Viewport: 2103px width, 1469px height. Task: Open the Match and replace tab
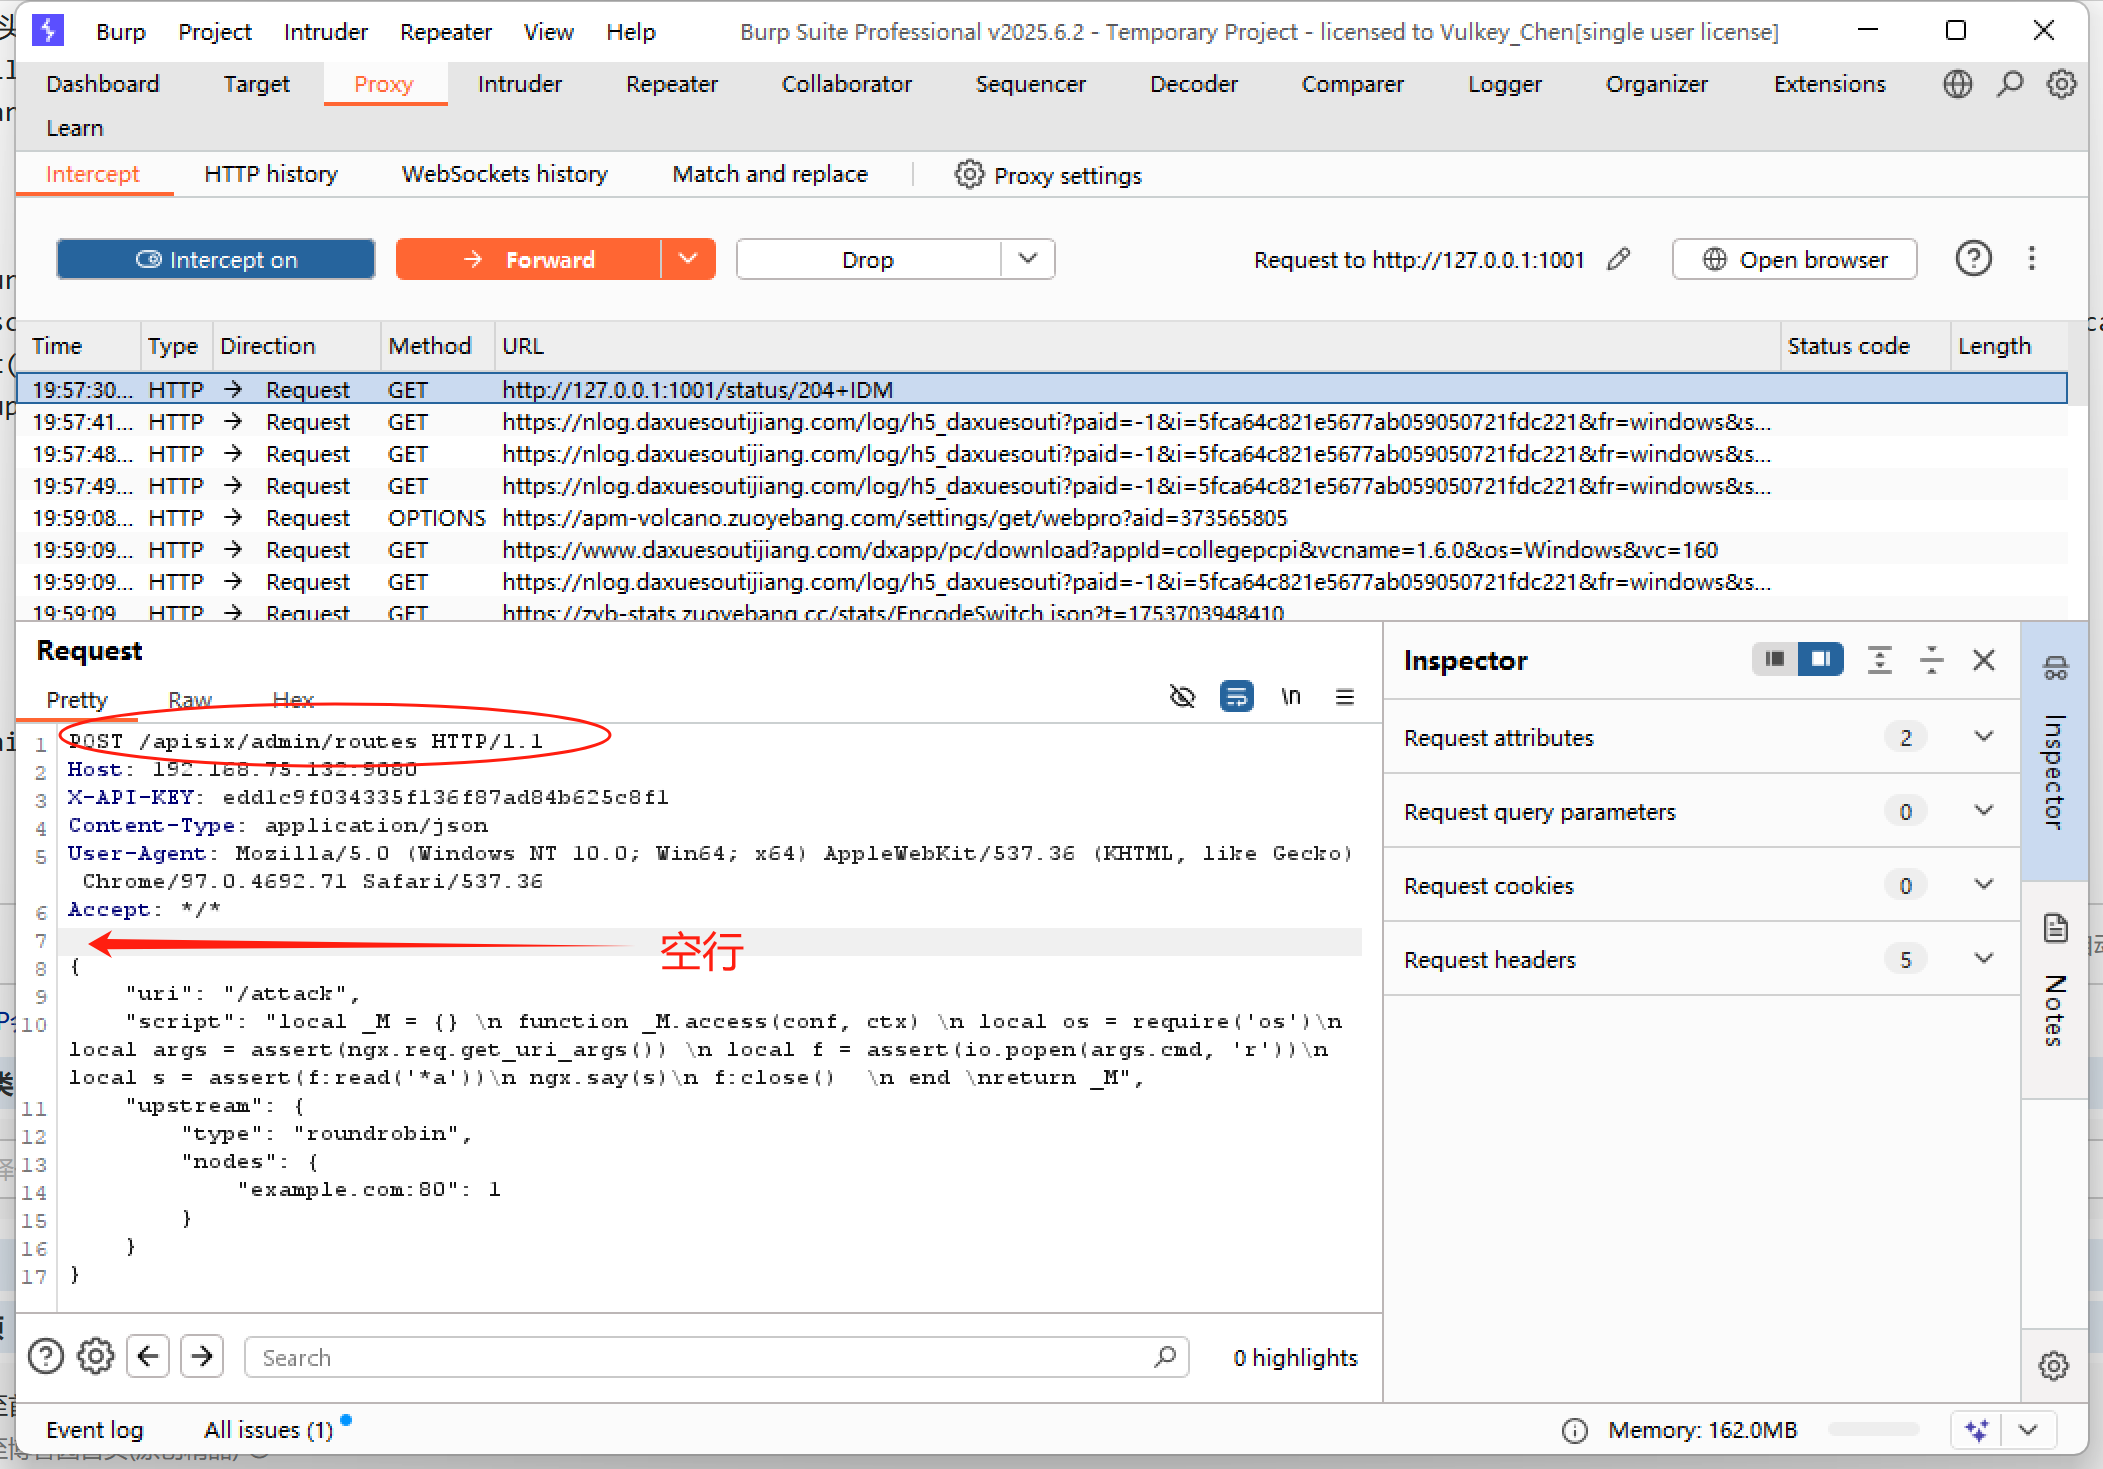770,174
